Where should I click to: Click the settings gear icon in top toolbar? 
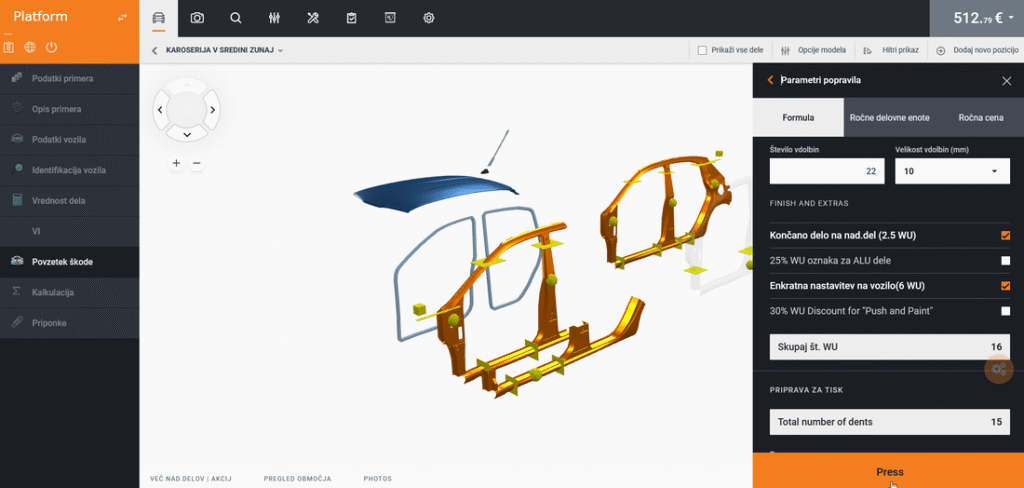point(429,18)
